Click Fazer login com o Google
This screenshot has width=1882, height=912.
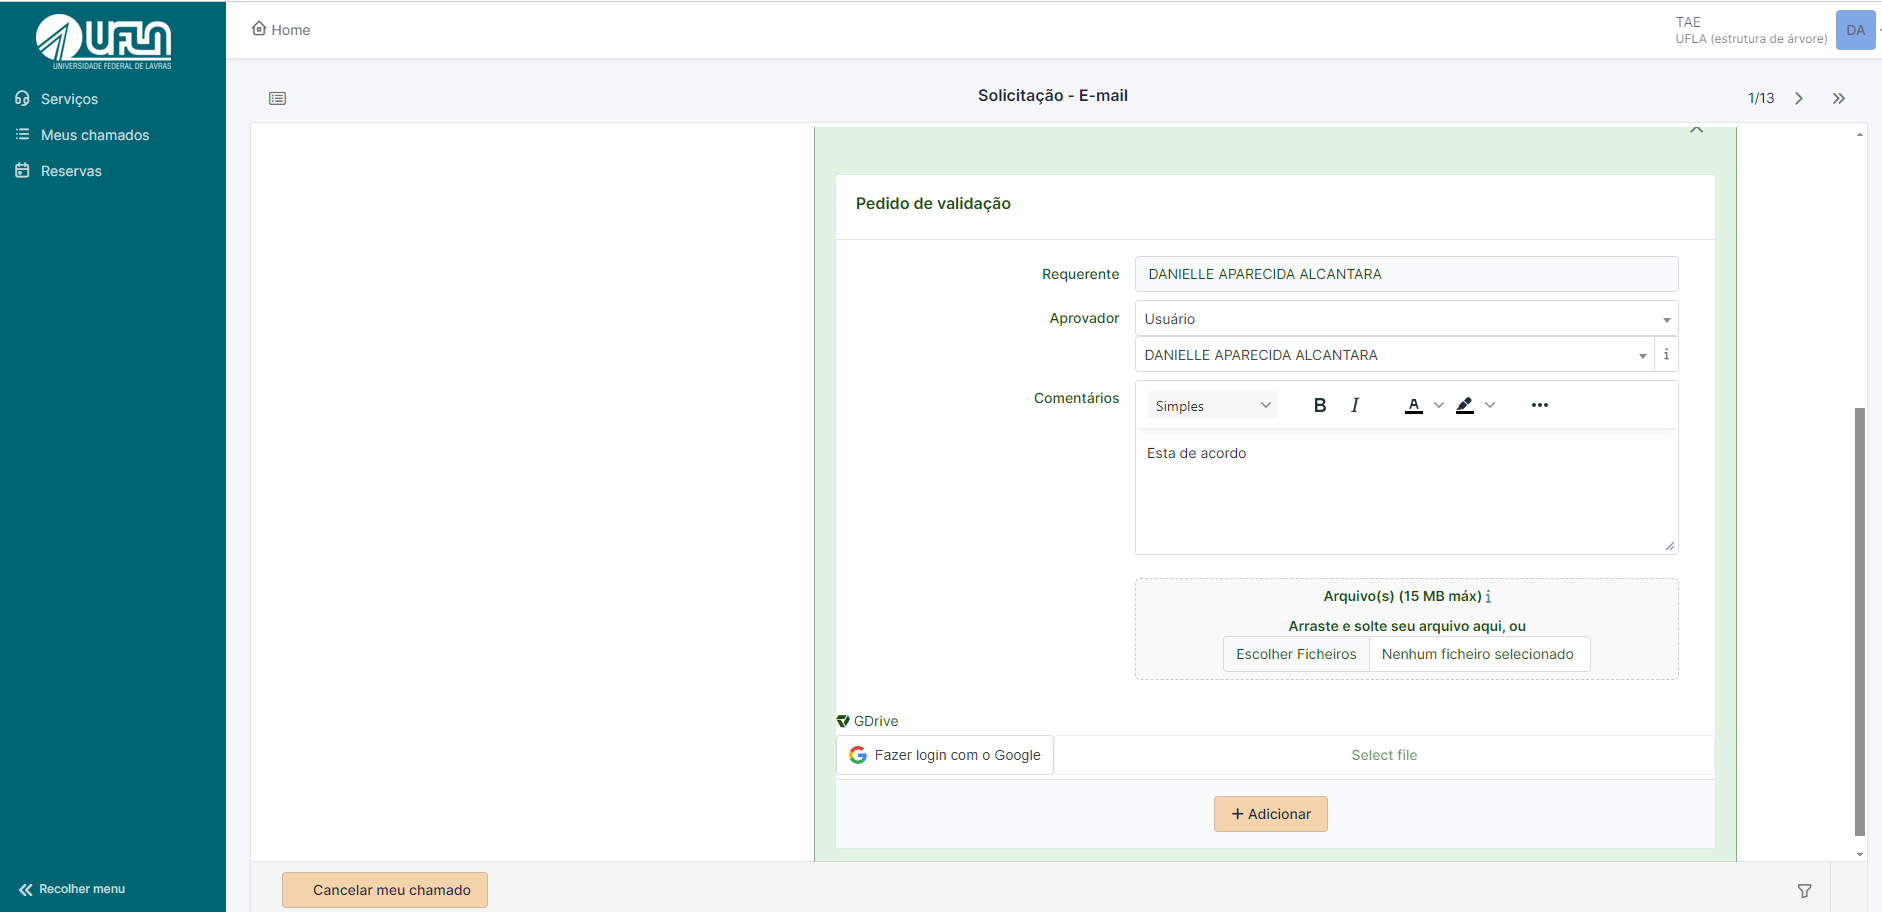pyautogui.click(x=945, y=755)
